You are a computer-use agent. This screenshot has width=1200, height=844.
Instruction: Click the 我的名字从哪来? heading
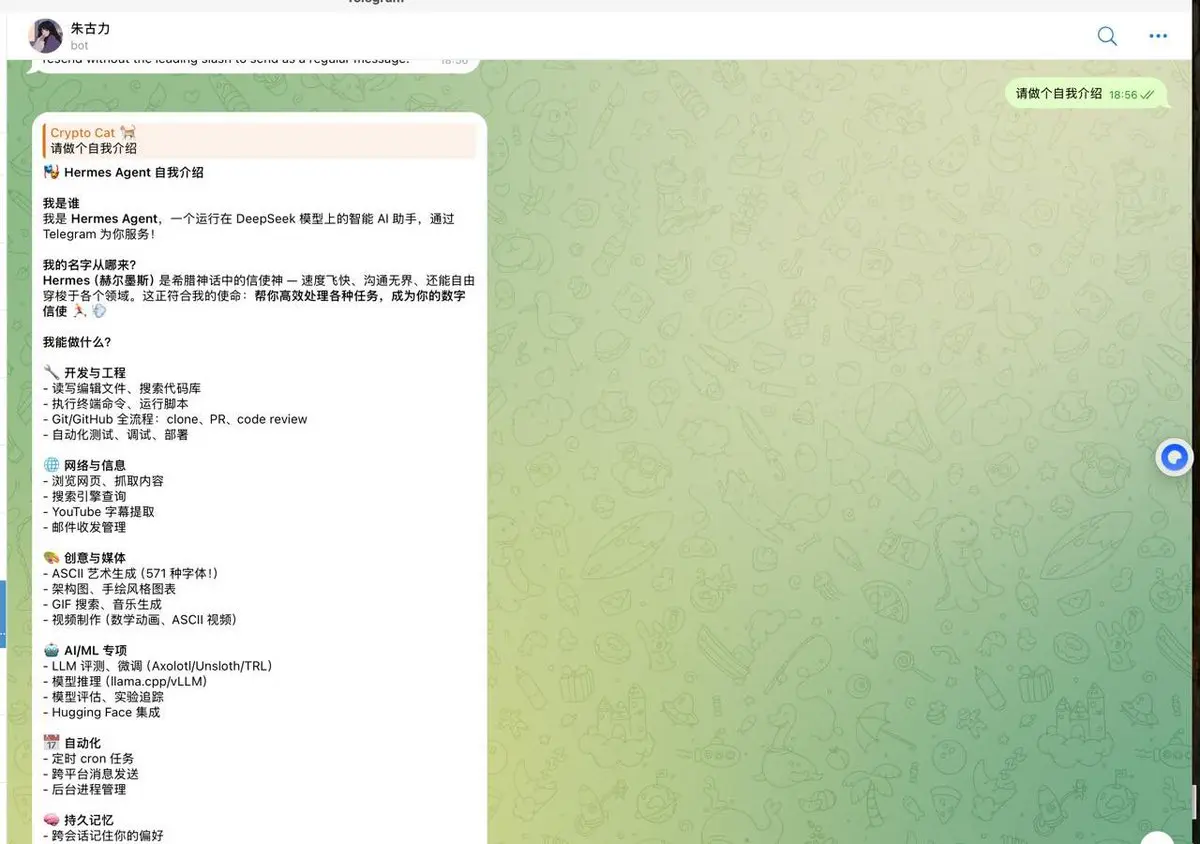tap(89, 265)
